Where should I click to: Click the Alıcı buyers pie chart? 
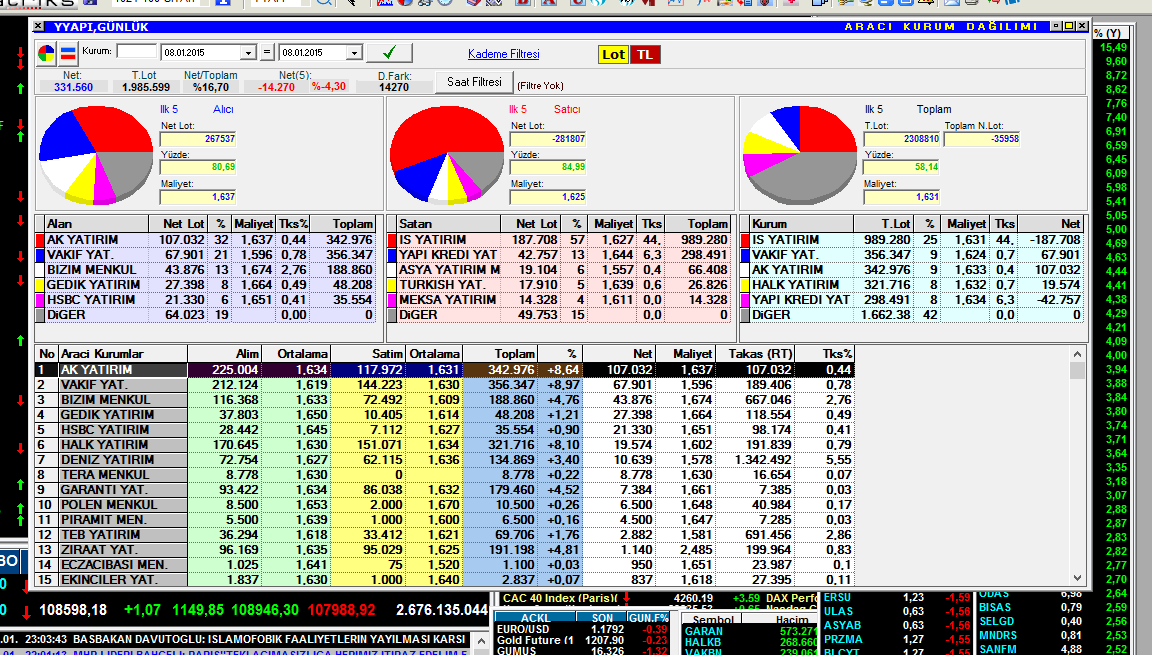[x=96, y=154]
